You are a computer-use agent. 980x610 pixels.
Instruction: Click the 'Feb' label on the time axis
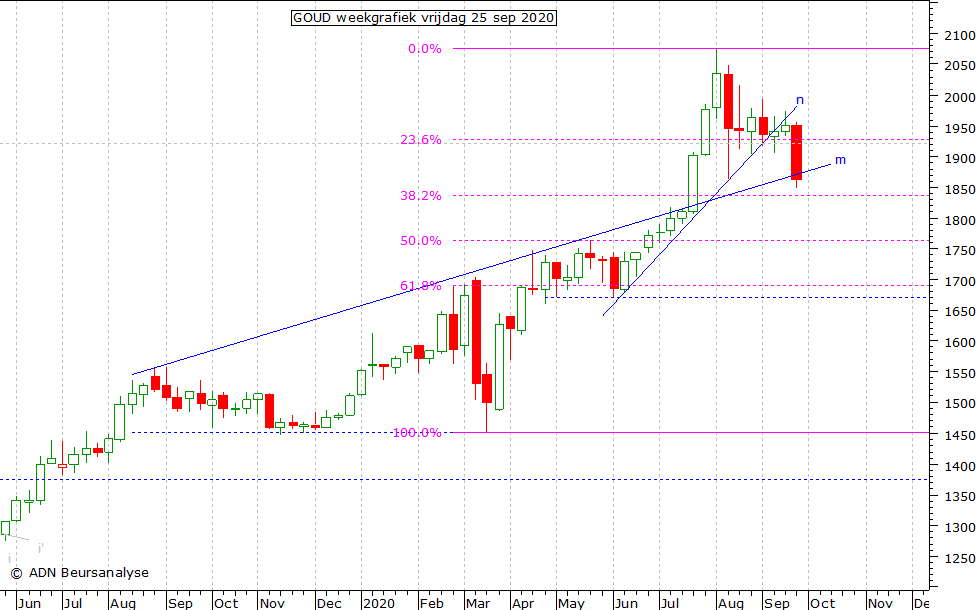pyautogui.click(x=432, y=603)
